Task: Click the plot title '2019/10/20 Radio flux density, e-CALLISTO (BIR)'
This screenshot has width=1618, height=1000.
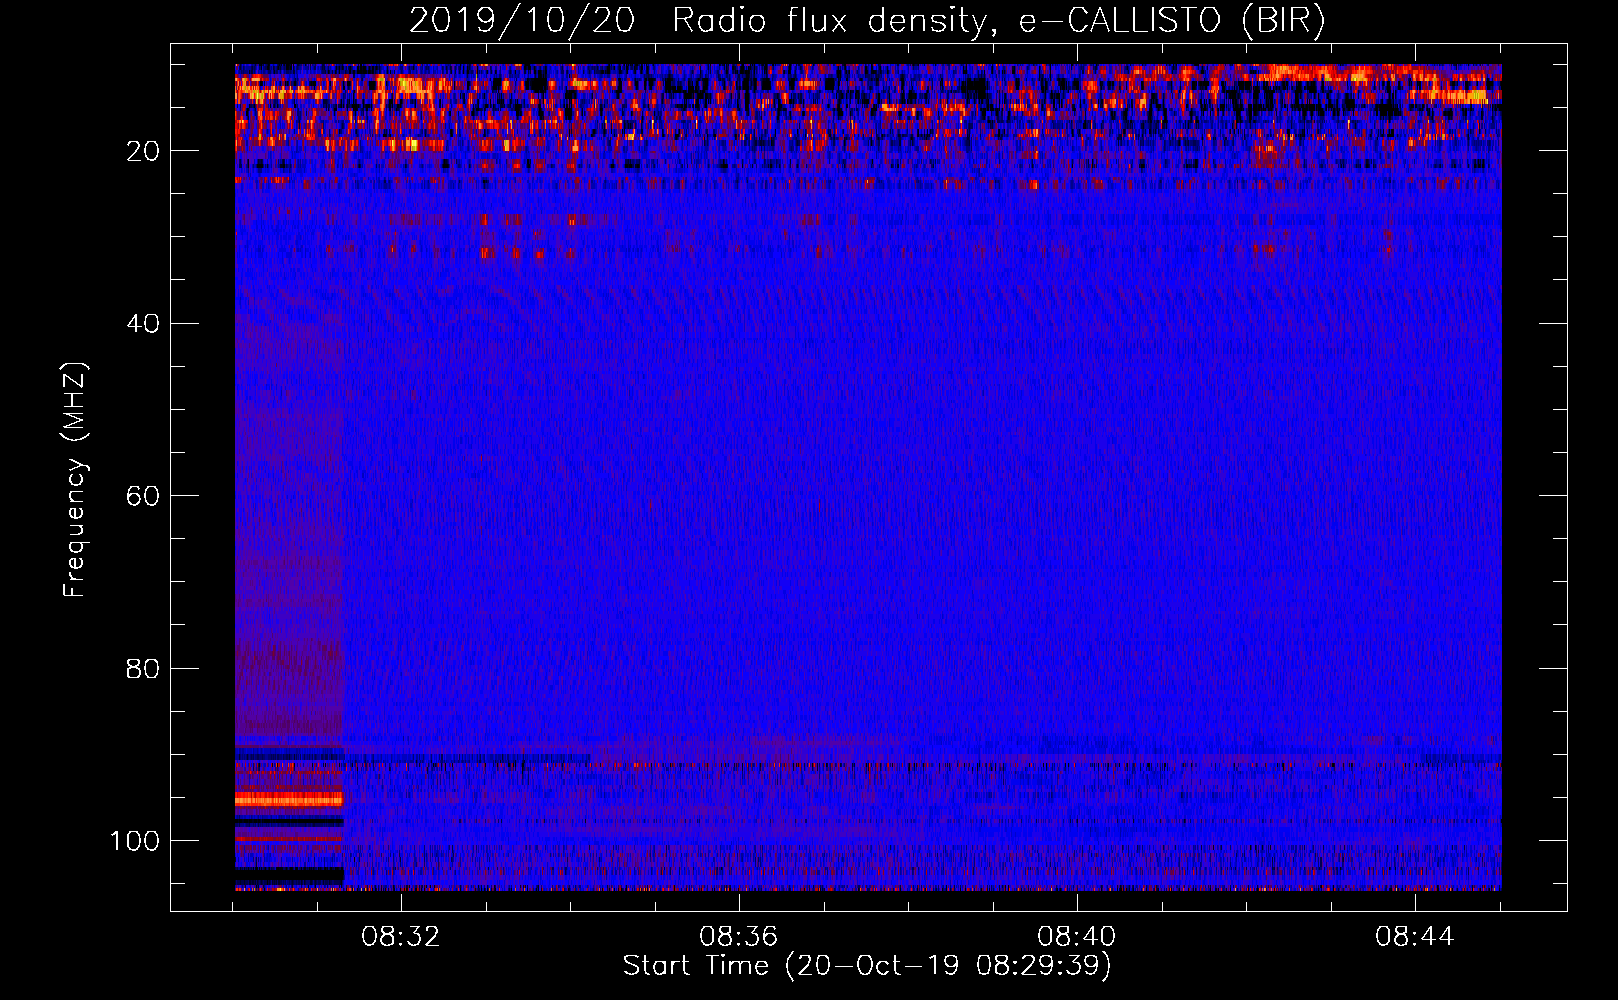Action: click(867, 20)
